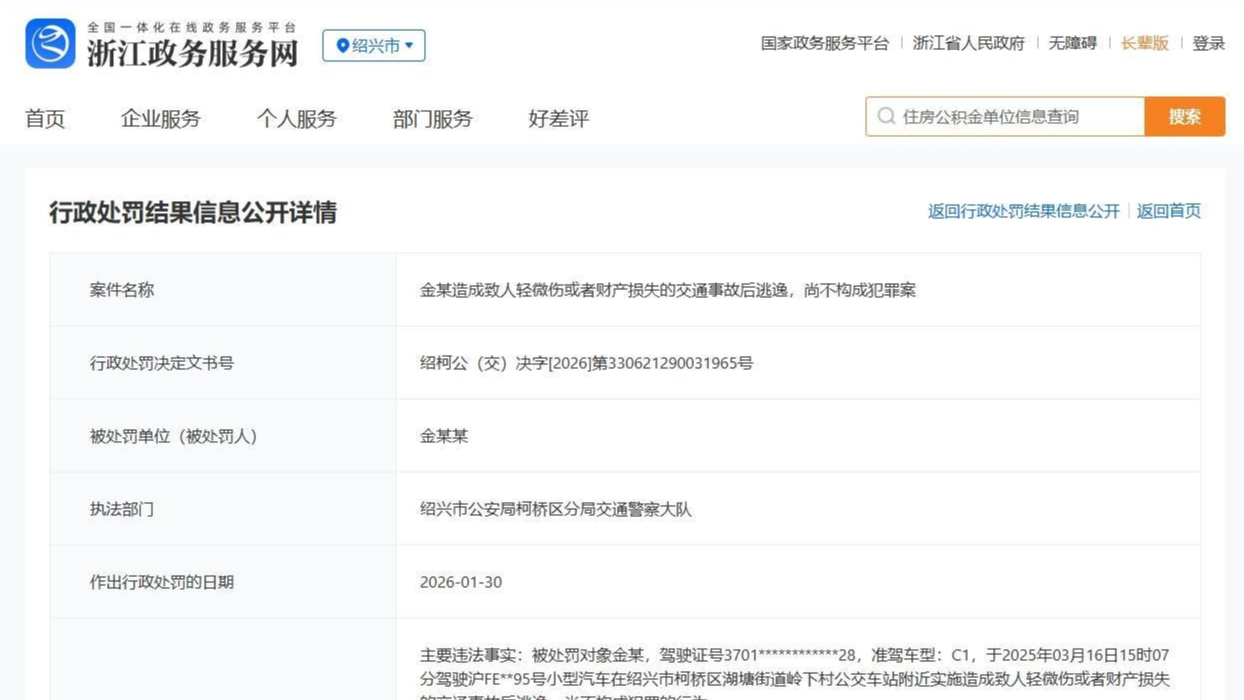Click the Zhejiang government service logo icon

click(x=50, y=44)
